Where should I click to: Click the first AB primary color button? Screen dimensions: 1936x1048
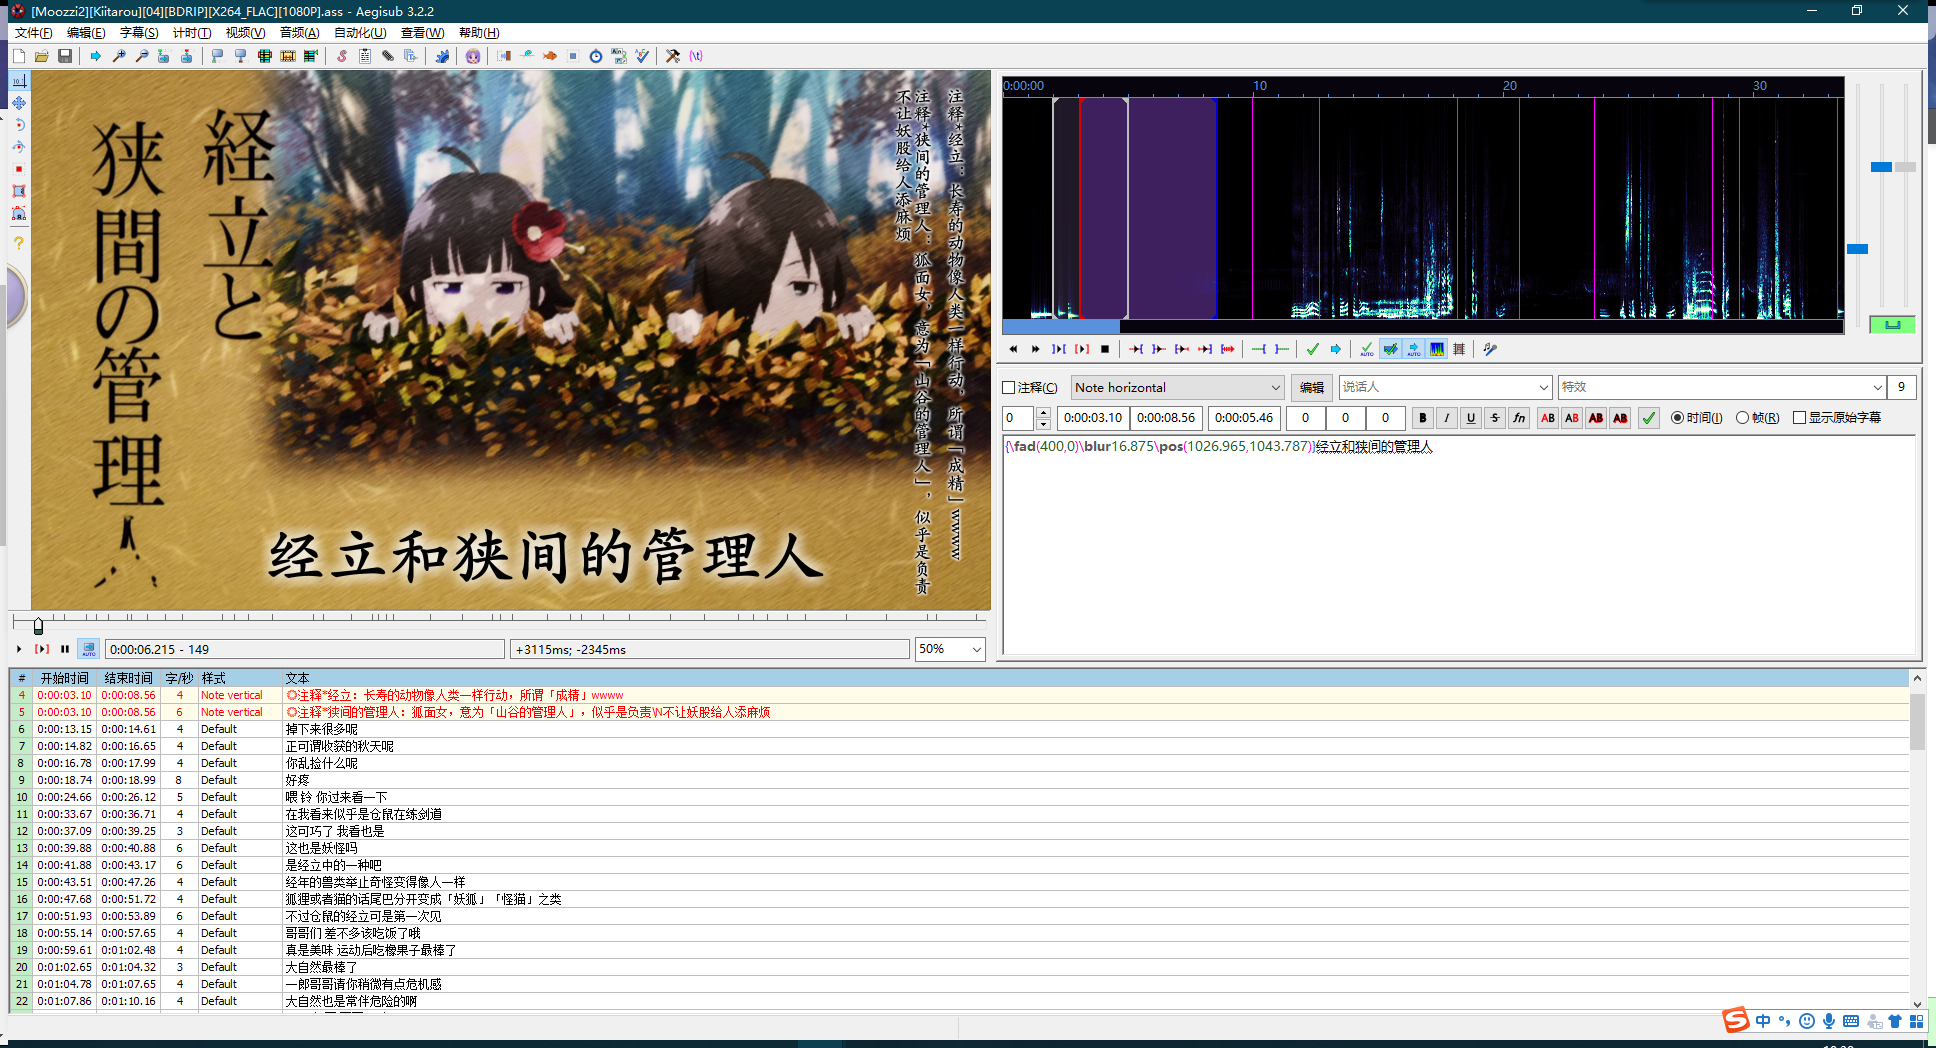coord(1548,418)
